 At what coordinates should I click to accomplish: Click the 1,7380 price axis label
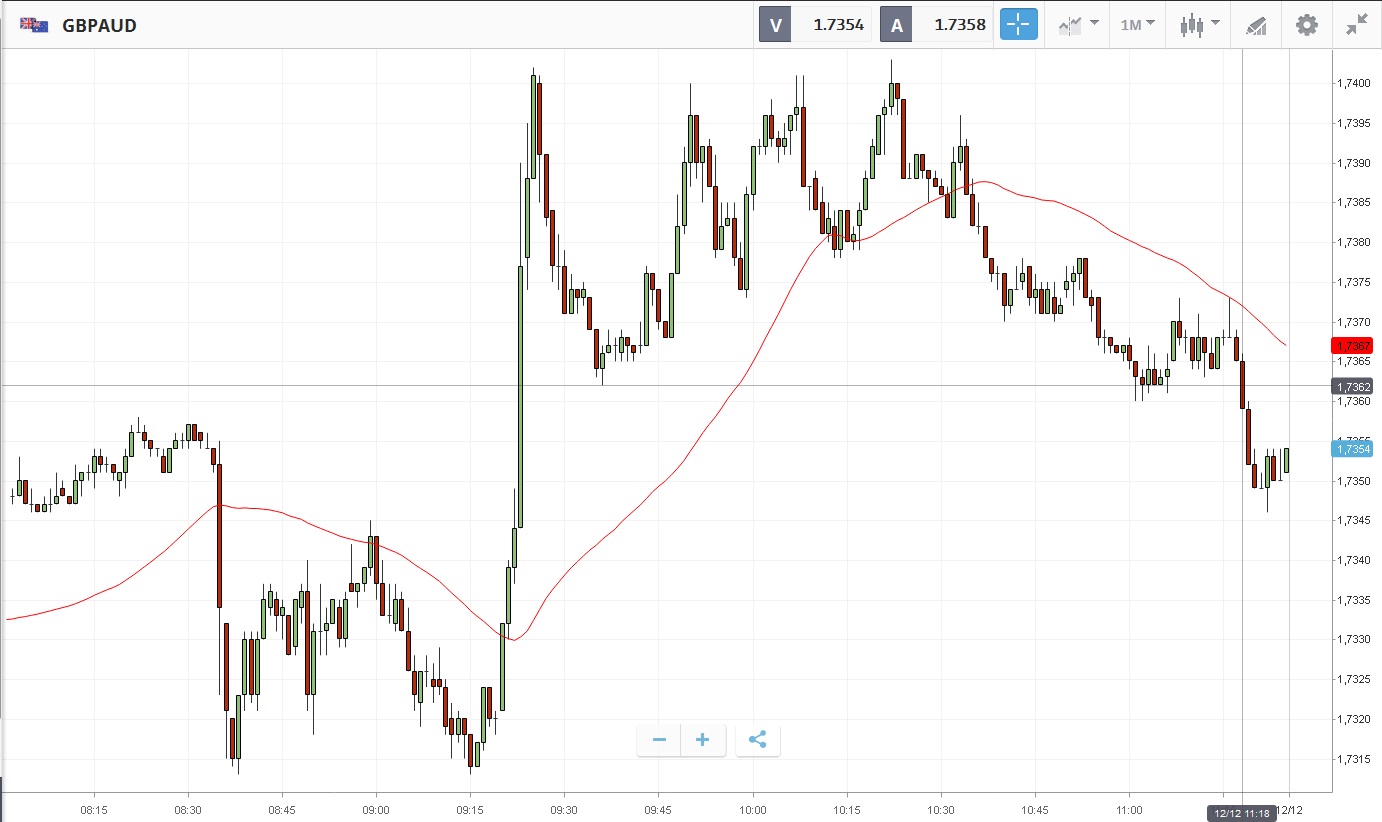(x=1353, y=242)
